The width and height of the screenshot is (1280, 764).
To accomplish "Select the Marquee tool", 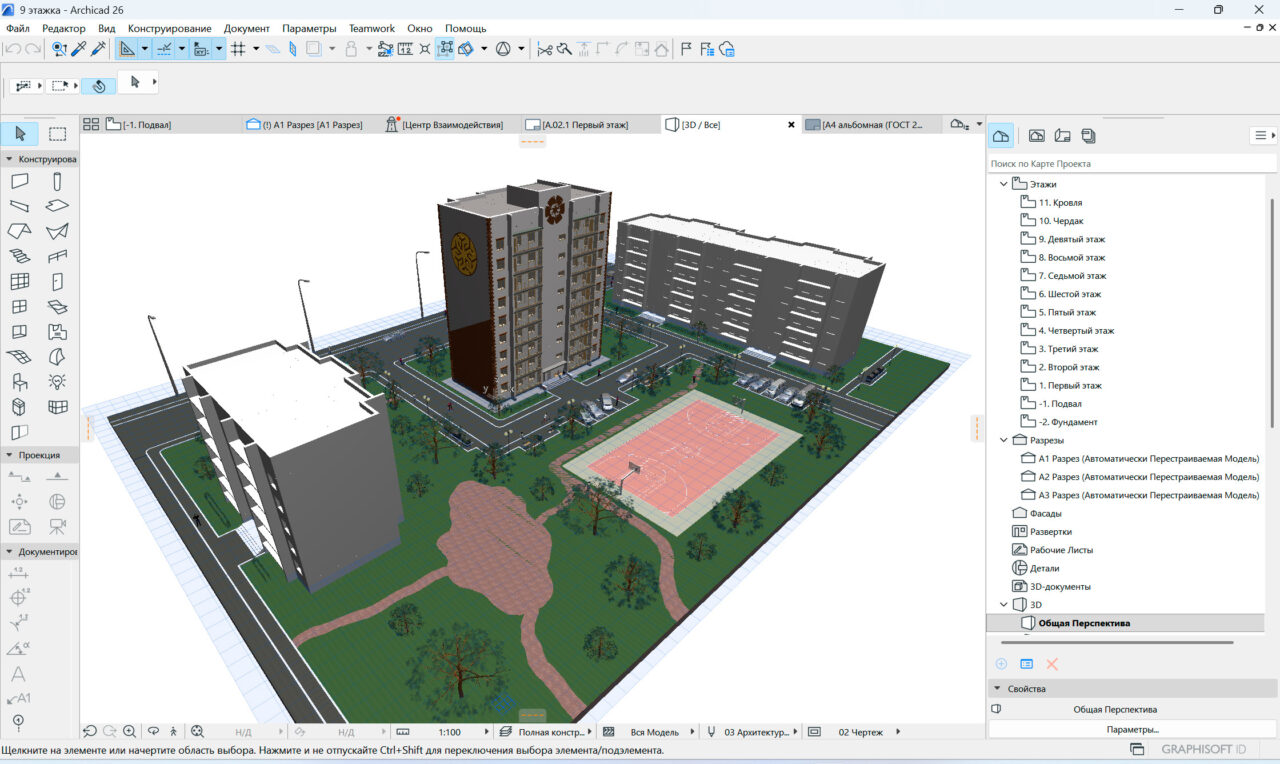I will [x=57, y=134].
